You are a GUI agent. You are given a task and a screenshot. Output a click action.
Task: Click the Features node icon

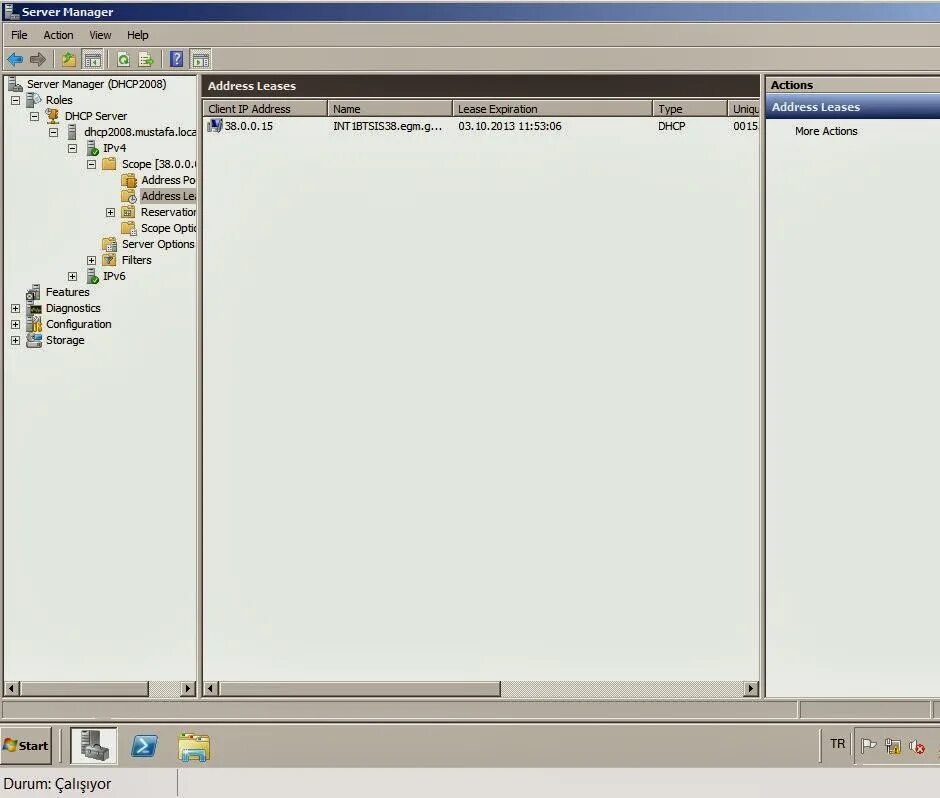point(34,292)
